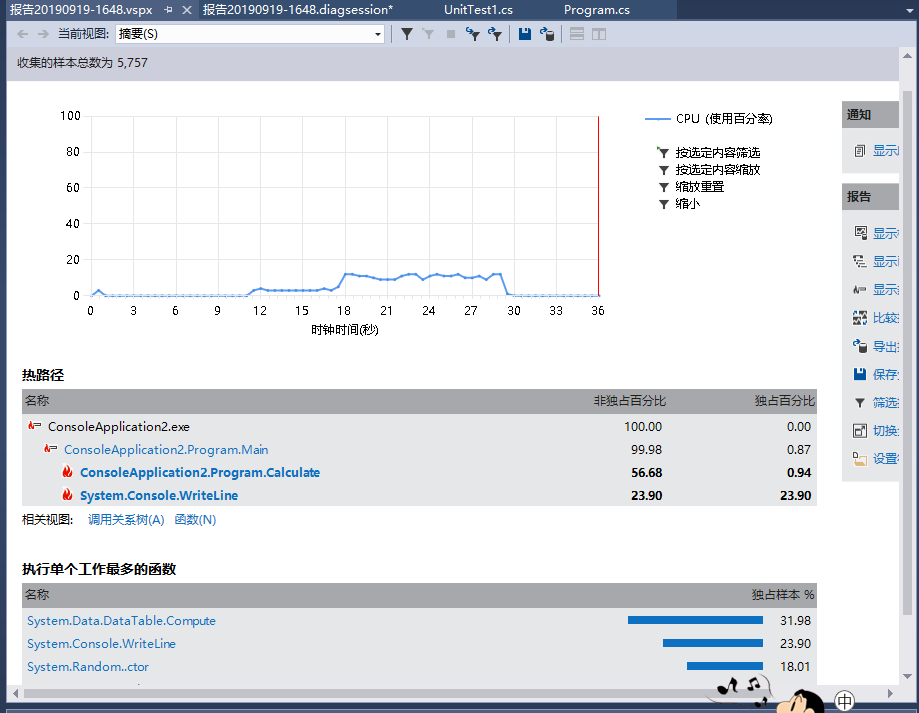Click the 中 input method indicator
919x713 pixels.
pos(845,700)
